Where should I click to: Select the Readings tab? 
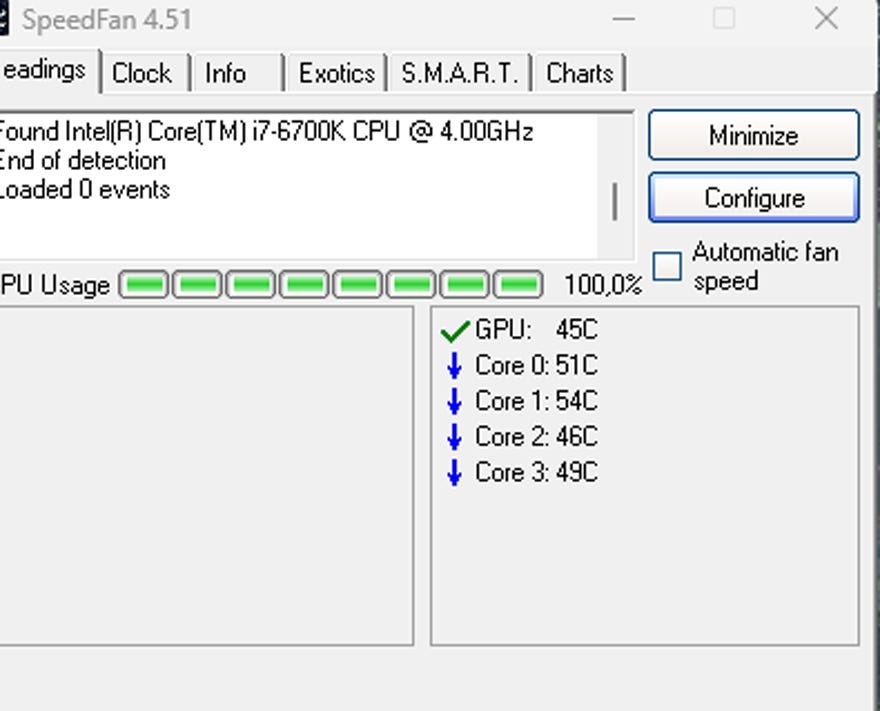point(49,71)
